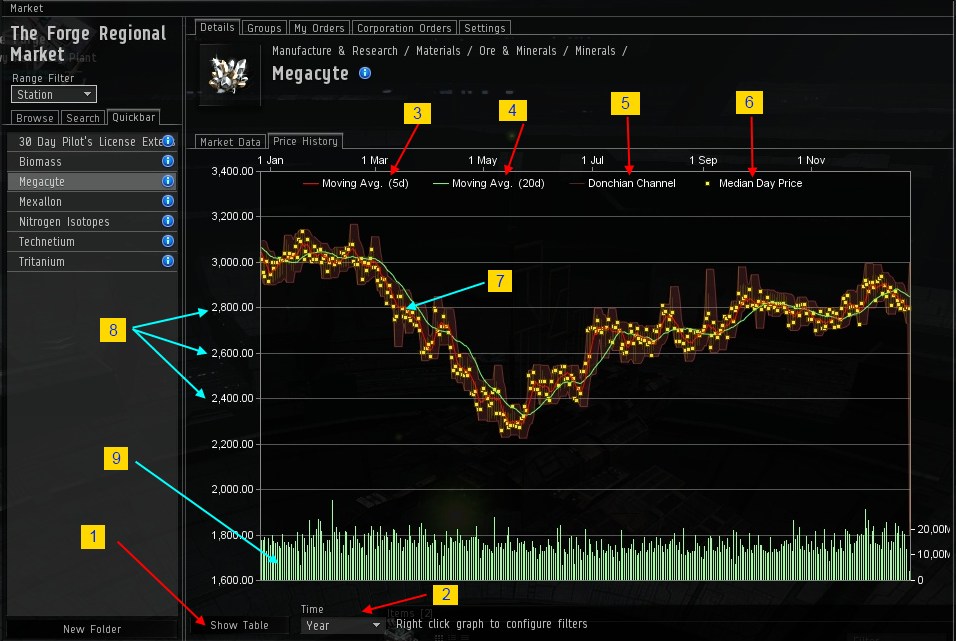Click Megacyte info icon in quickbar list
The height and width of the screenshot is (641, 956).
point(168,181)
